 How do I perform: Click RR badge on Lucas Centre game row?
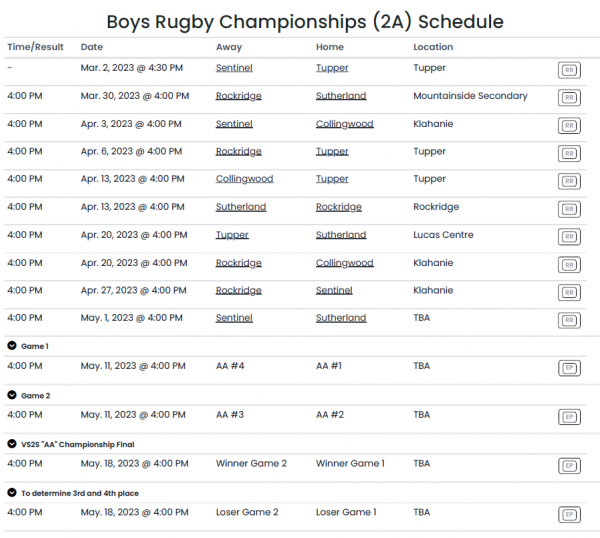pos(569,237)
